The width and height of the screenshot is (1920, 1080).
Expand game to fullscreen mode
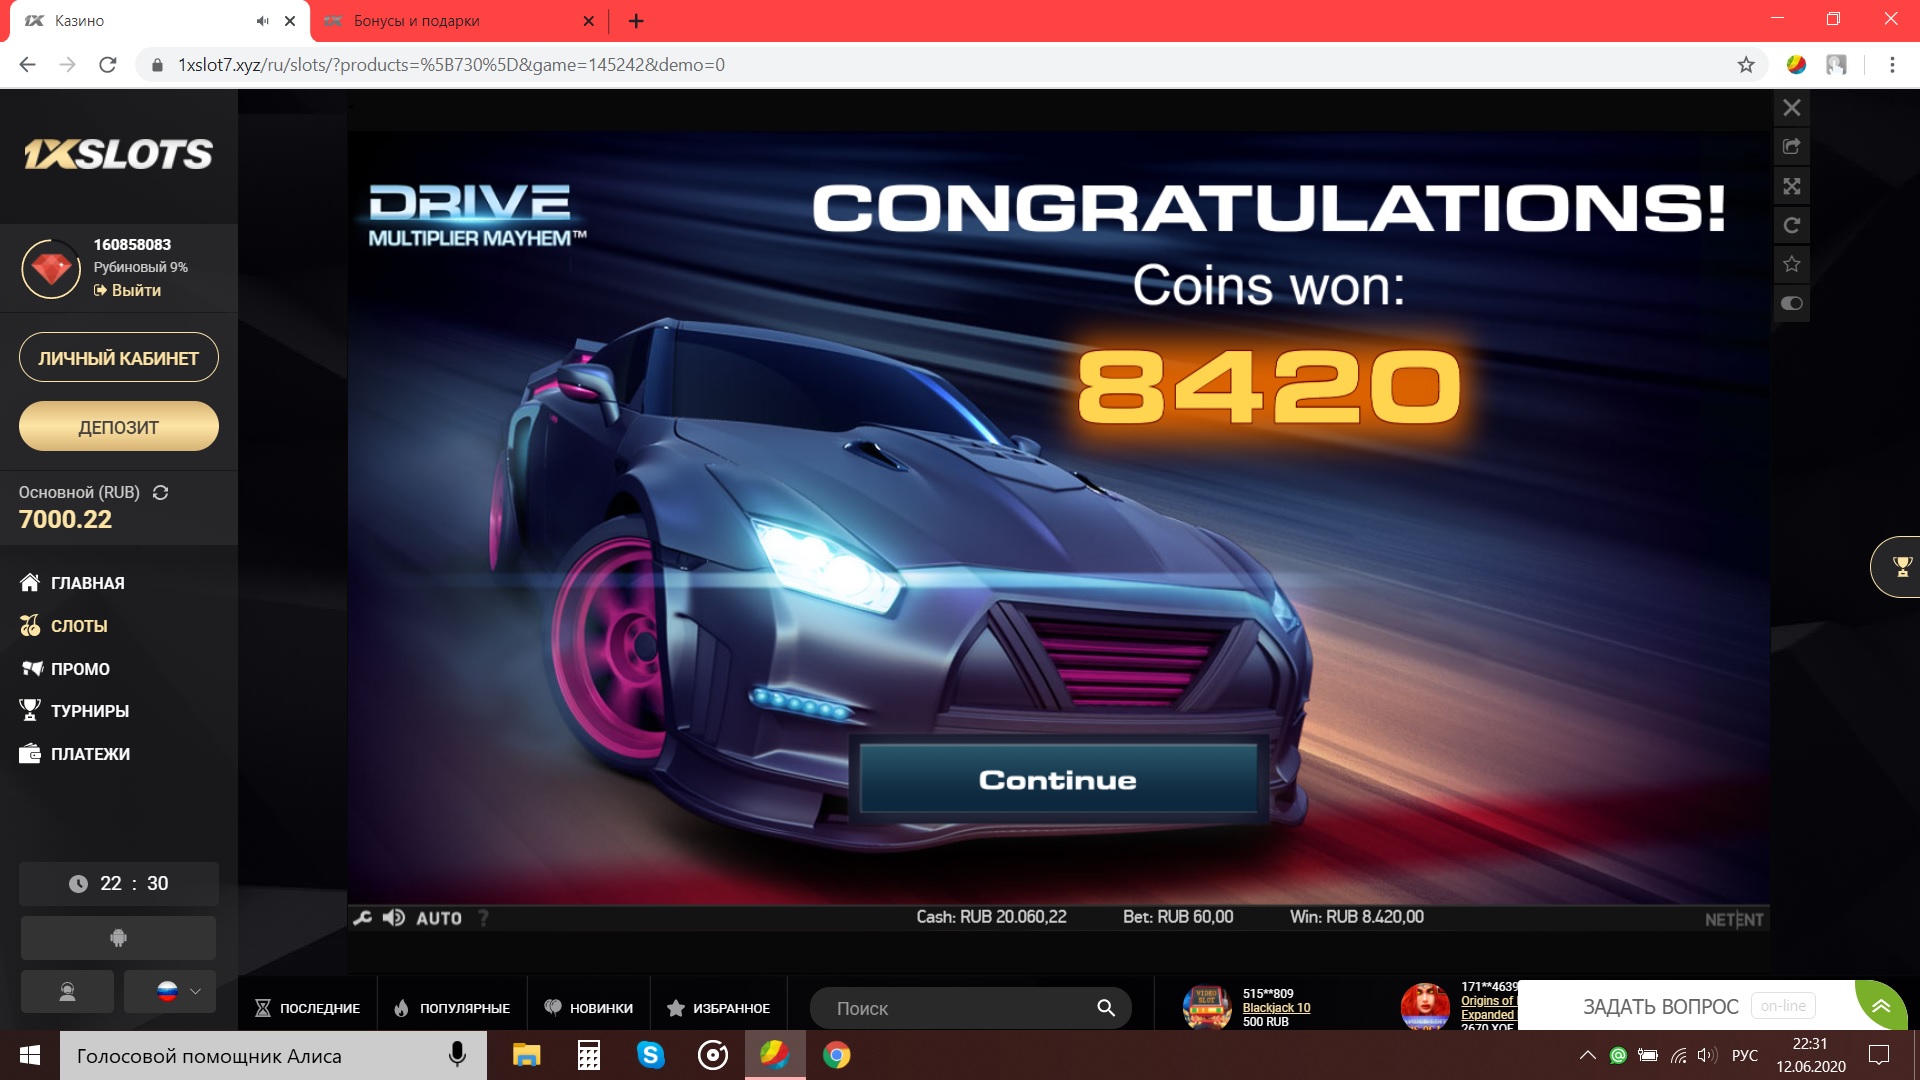pyautogui.click(x=1792, y=186)
